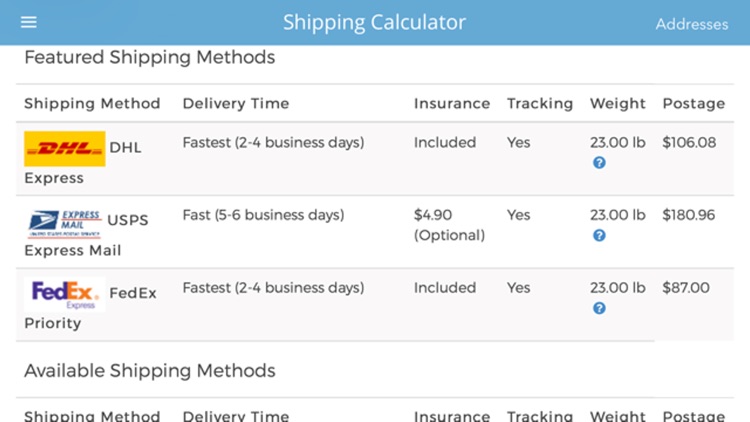Click the FedEx Express logo
This screenshot has width=750, height=422.
pos(65,294)
